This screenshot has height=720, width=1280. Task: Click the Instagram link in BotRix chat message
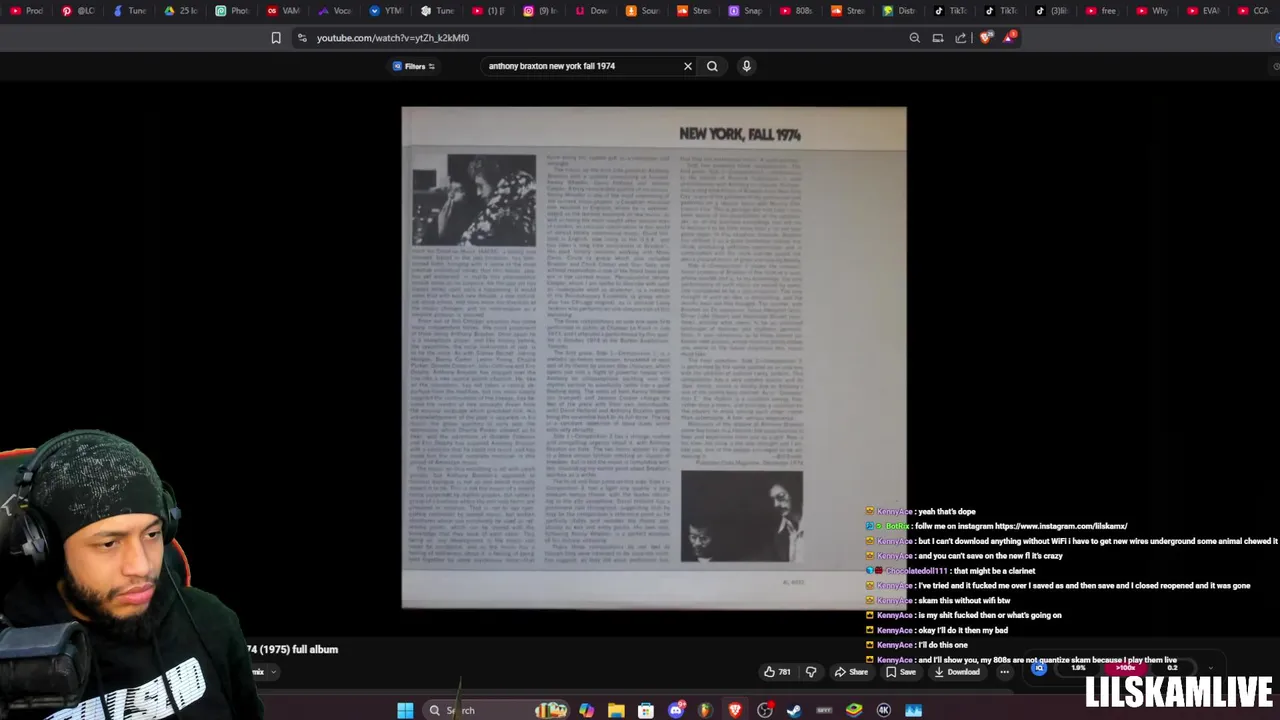click(1061, 526)
